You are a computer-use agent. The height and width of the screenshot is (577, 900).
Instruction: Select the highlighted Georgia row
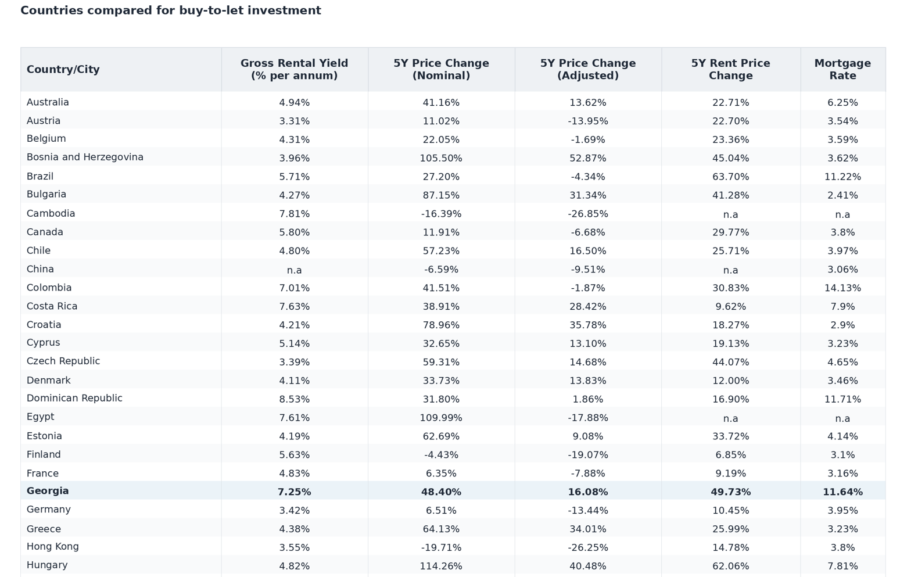pos(453,491)
